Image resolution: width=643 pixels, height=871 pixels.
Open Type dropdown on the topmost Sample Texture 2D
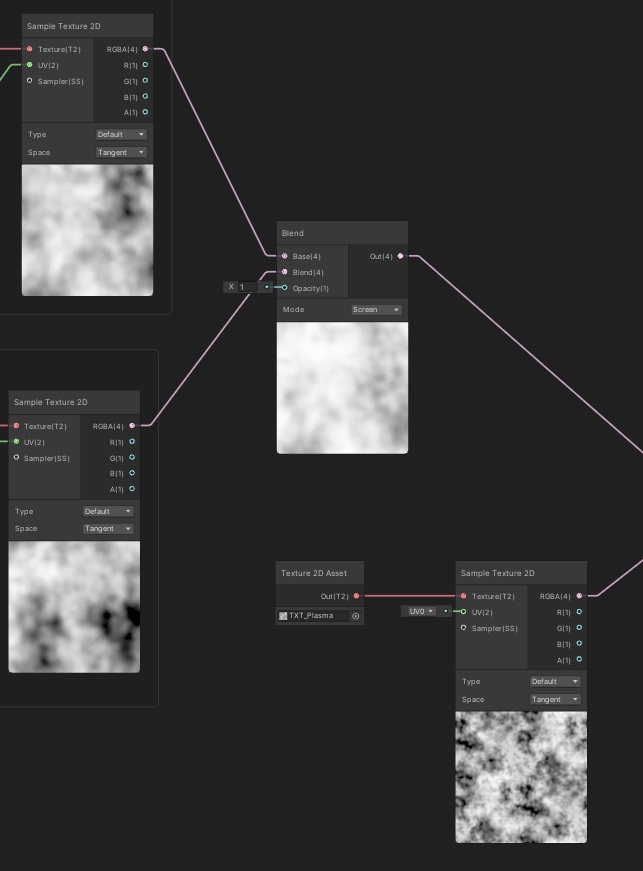[121, 134]
